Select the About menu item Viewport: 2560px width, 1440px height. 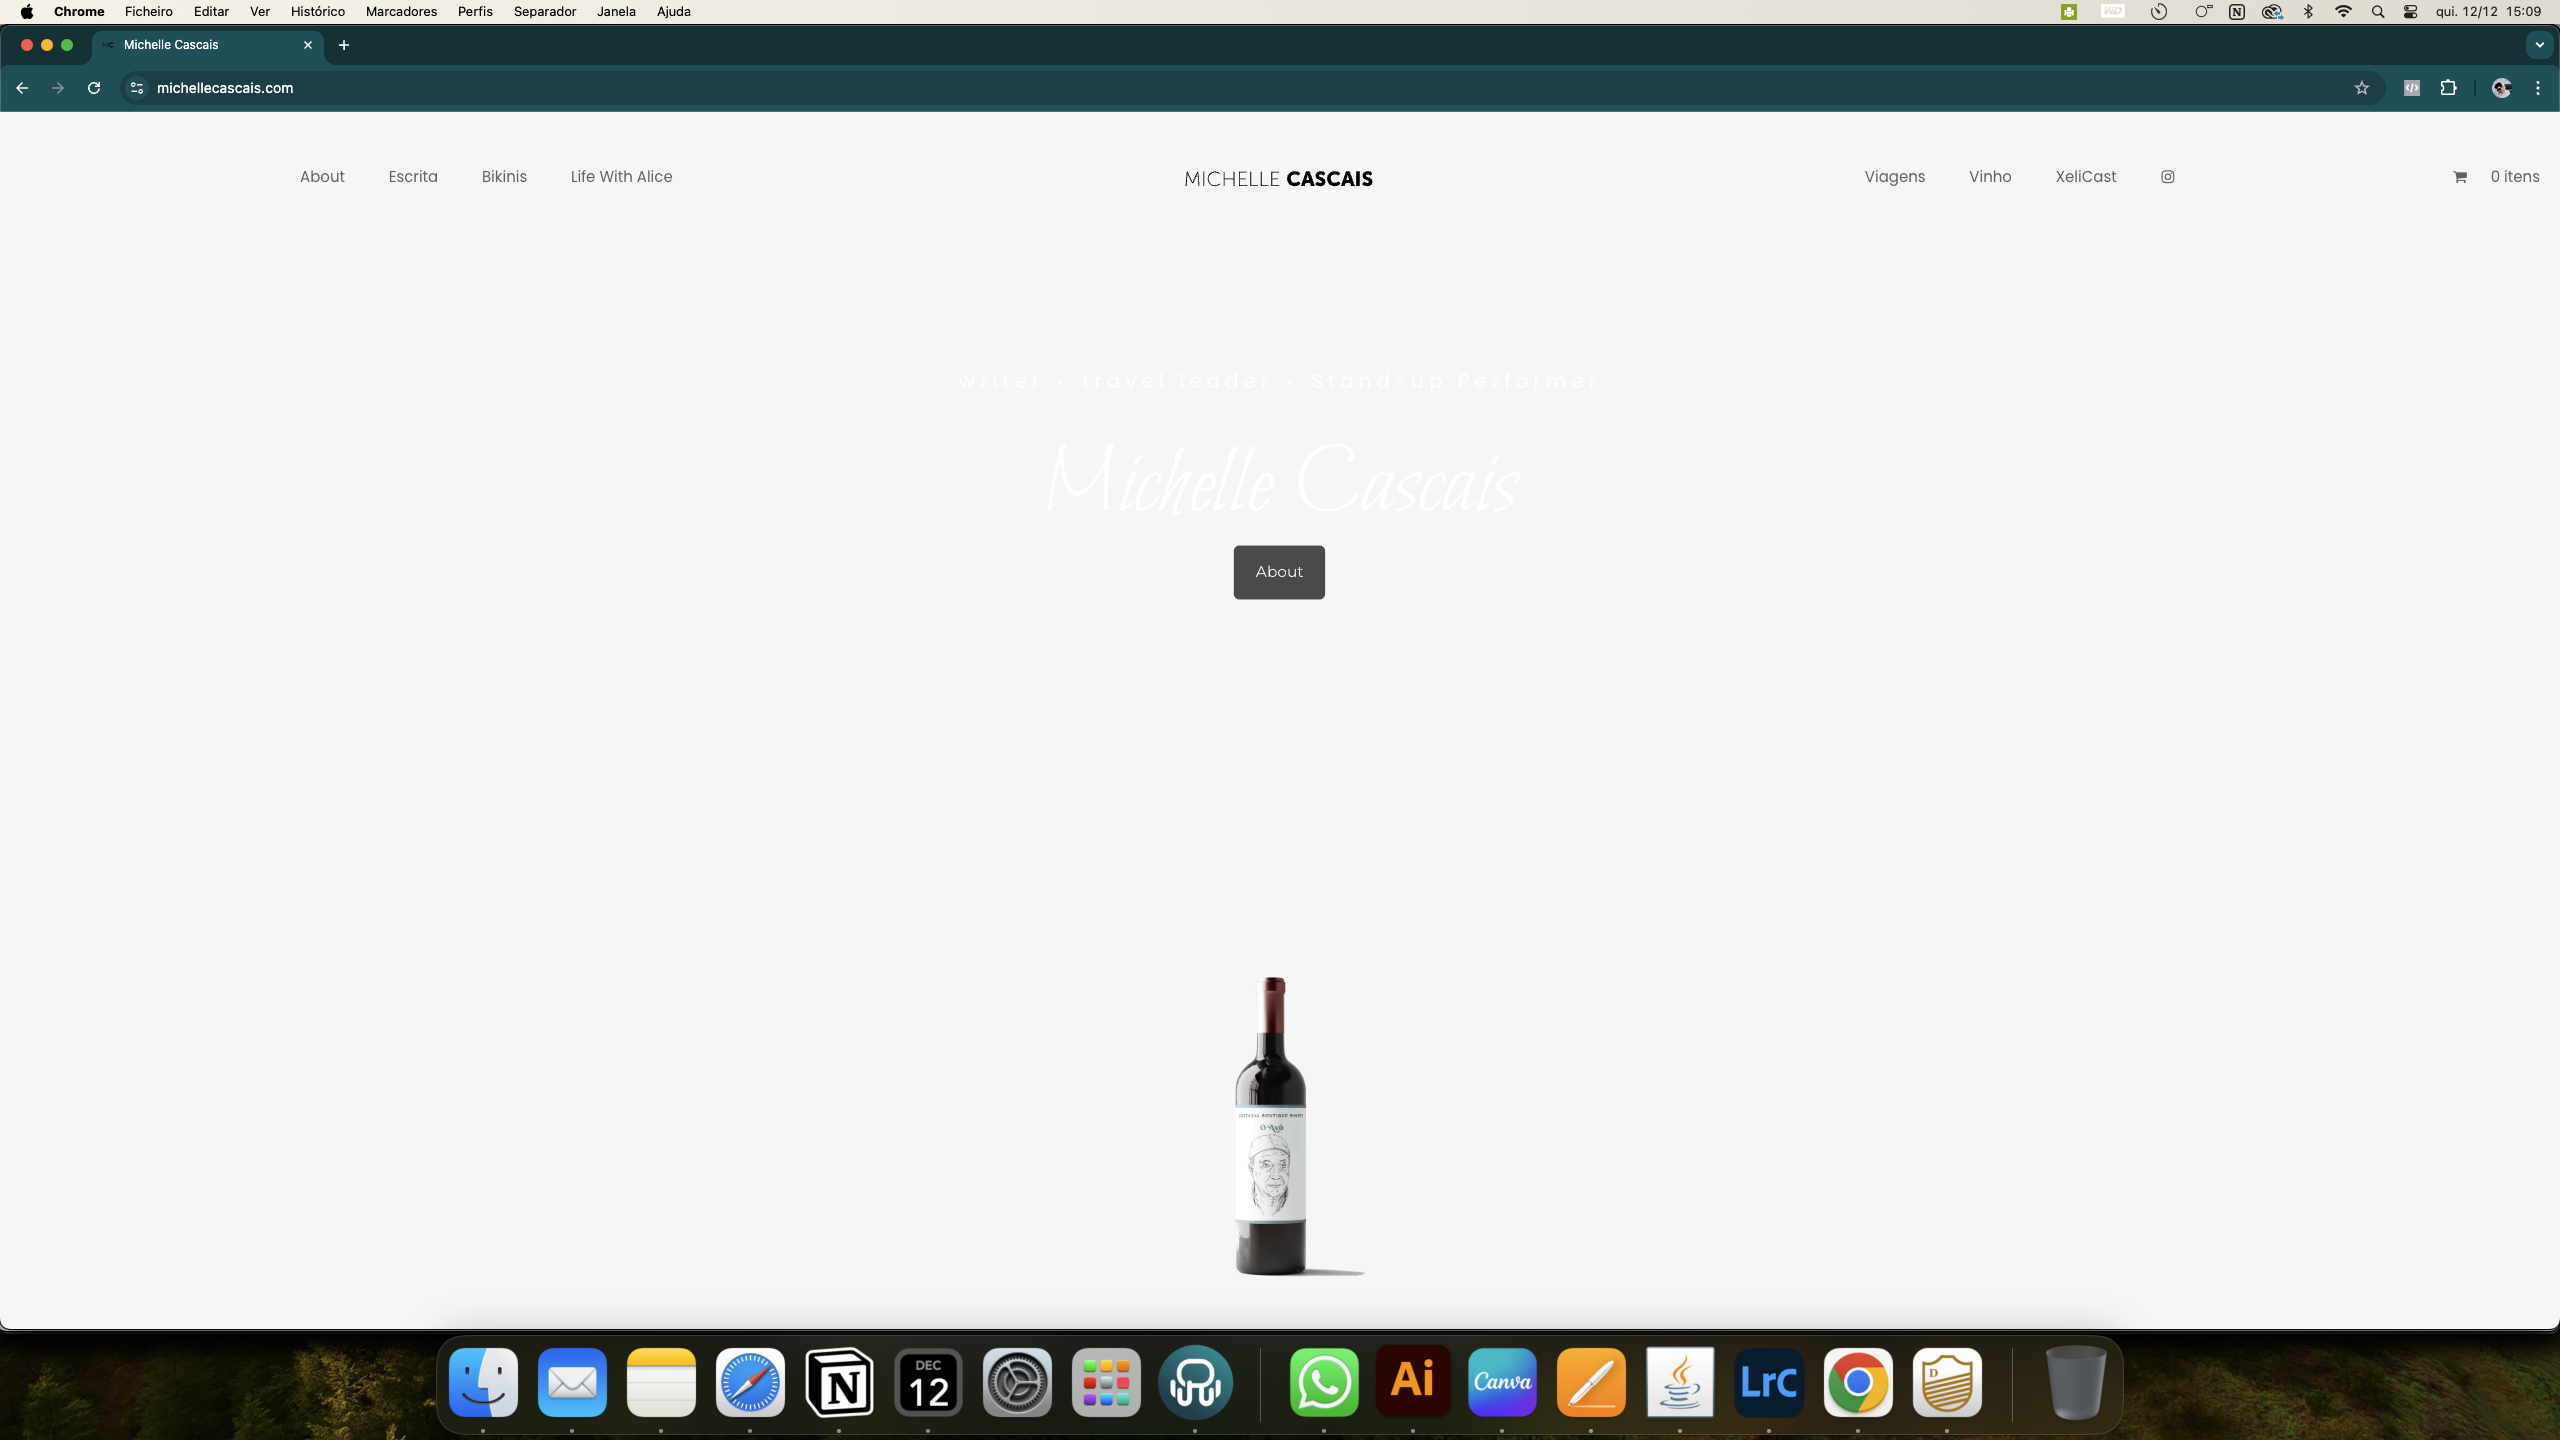pyautogui.click(x=322, y=176)
